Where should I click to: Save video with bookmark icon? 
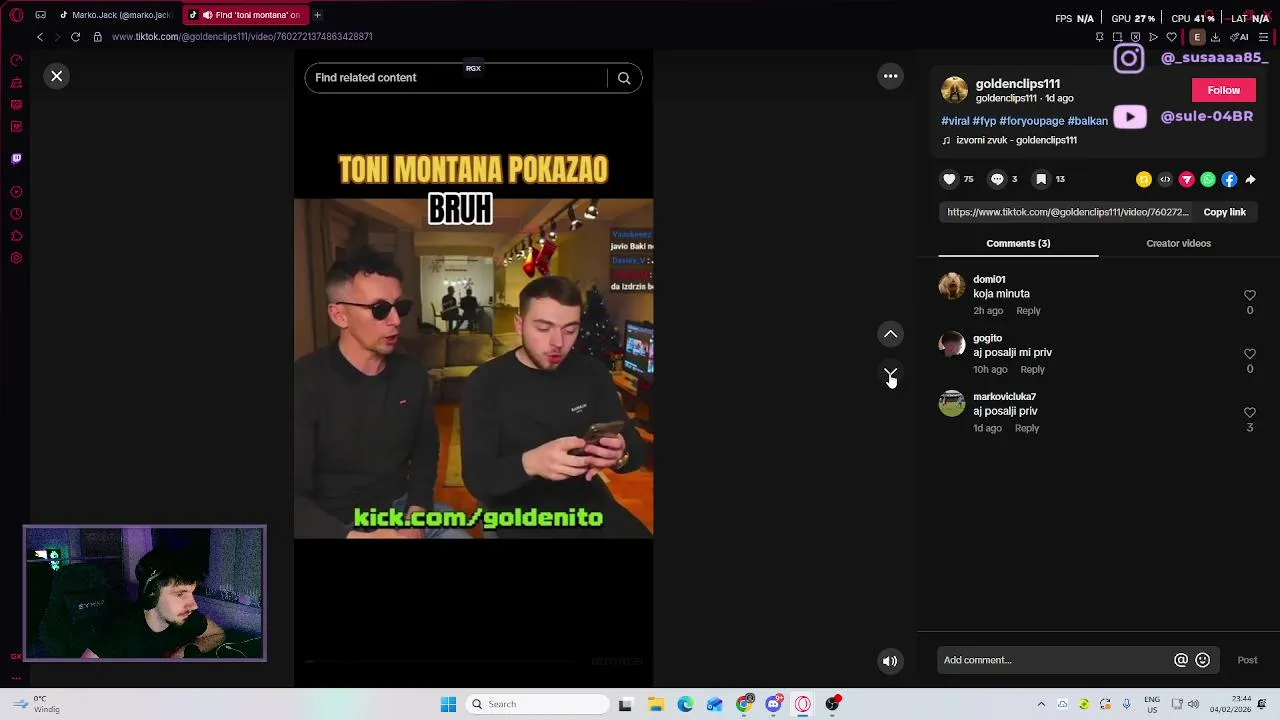[x=1041, y=179]
